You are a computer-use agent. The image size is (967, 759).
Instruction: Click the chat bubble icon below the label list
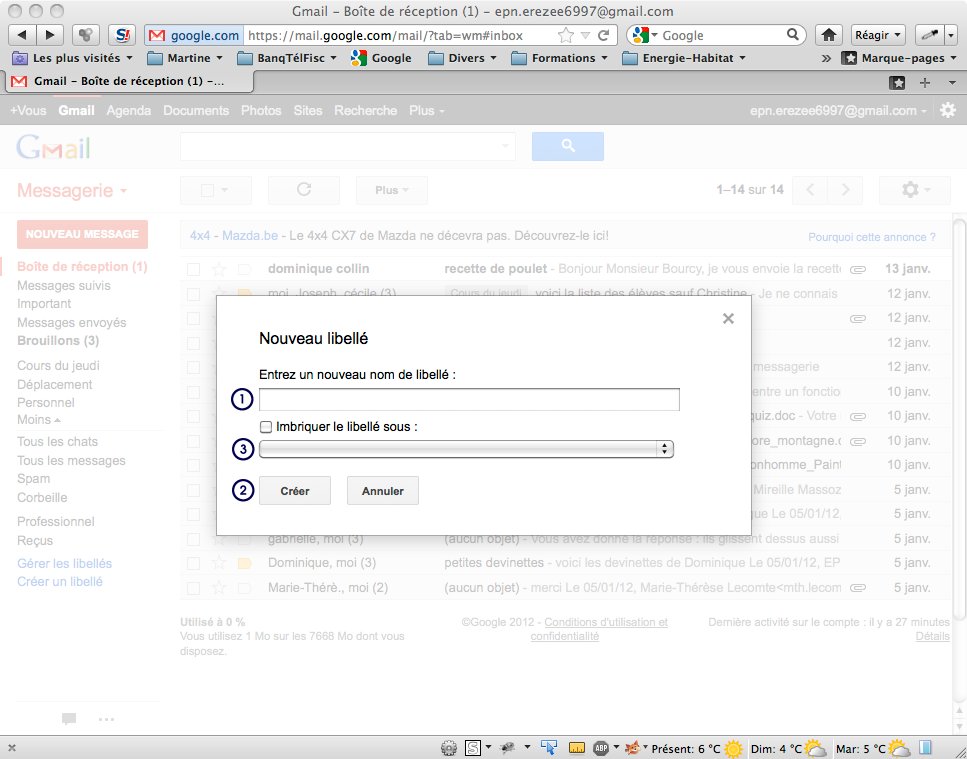pos(69,718)
